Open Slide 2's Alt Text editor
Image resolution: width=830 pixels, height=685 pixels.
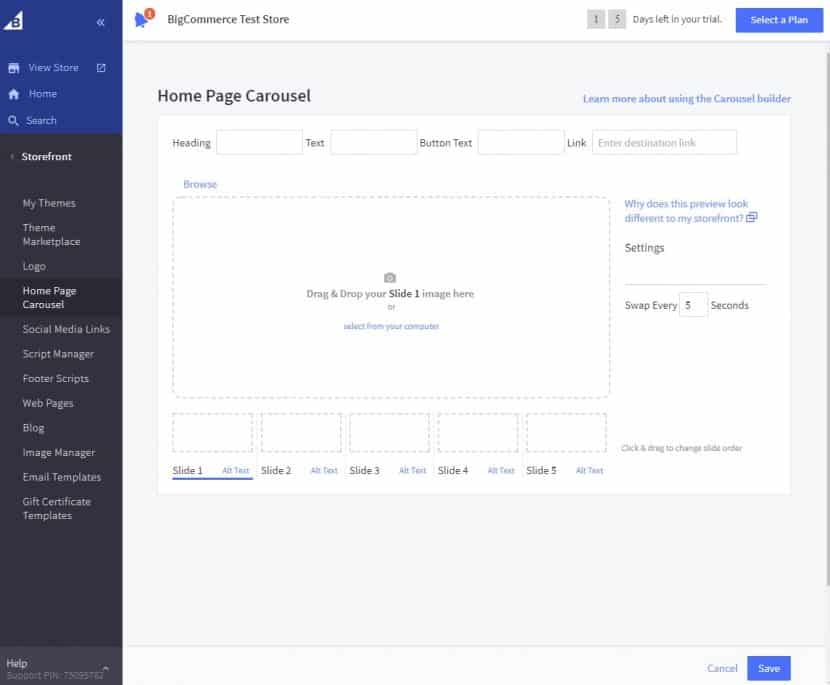click(x=324, y=470)
